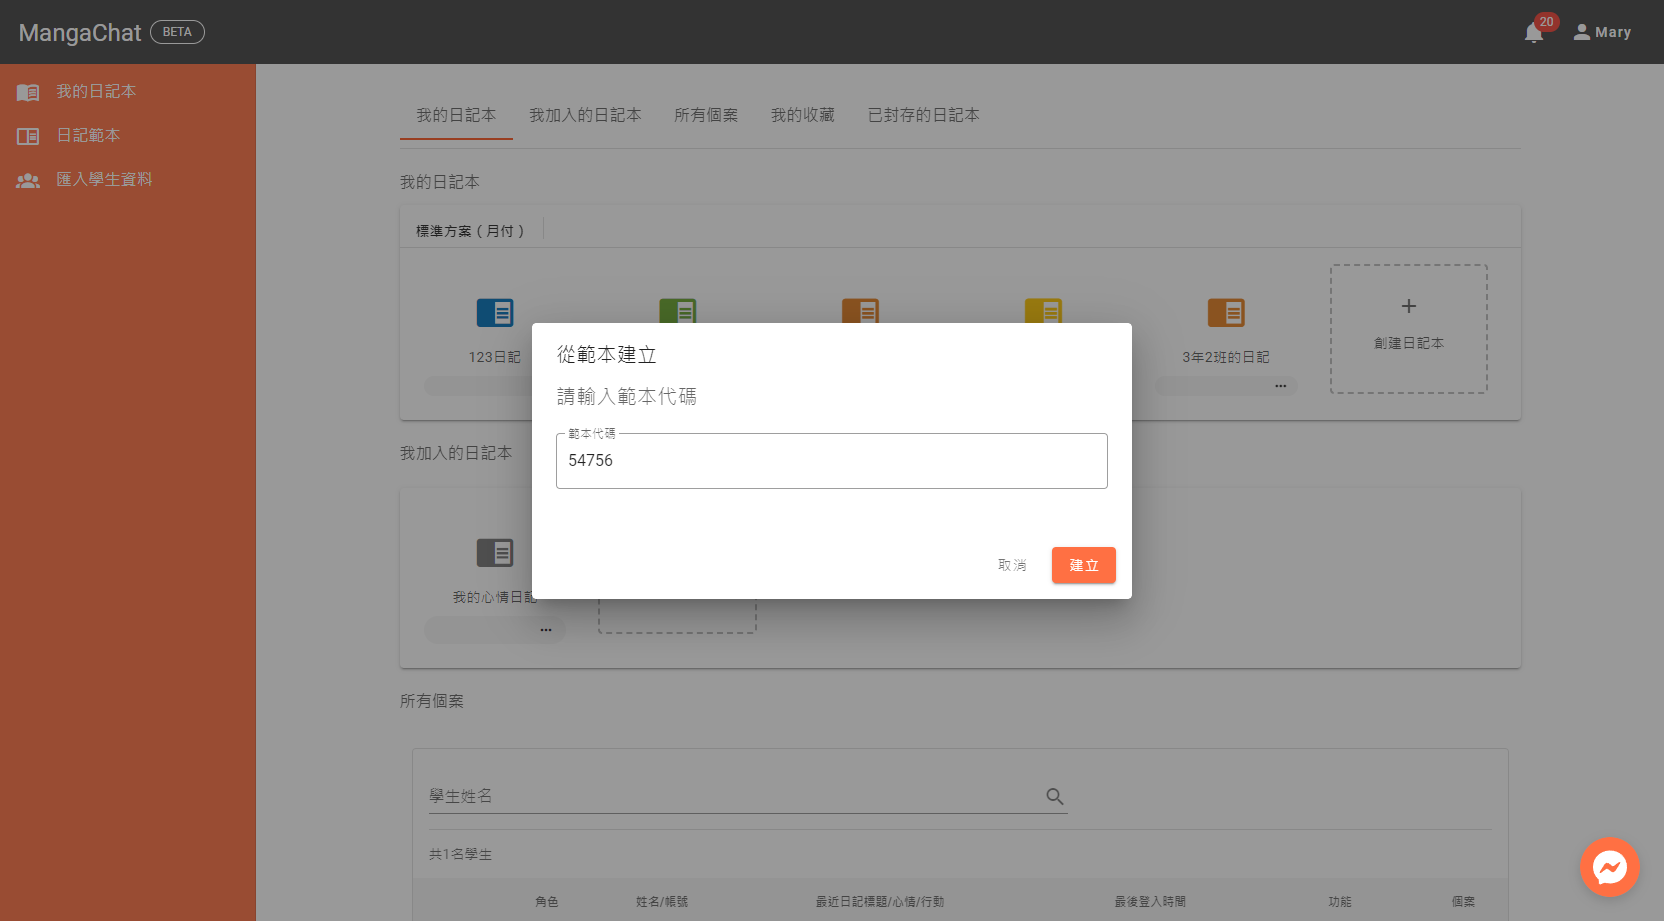Open the Messenger chat bubble
This screenshot has height=921, width=1664.
point(1609,867)
